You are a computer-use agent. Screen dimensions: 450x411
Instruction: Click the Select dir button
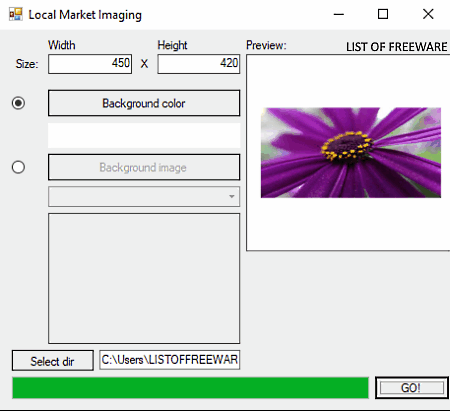(x=53, y=360)
